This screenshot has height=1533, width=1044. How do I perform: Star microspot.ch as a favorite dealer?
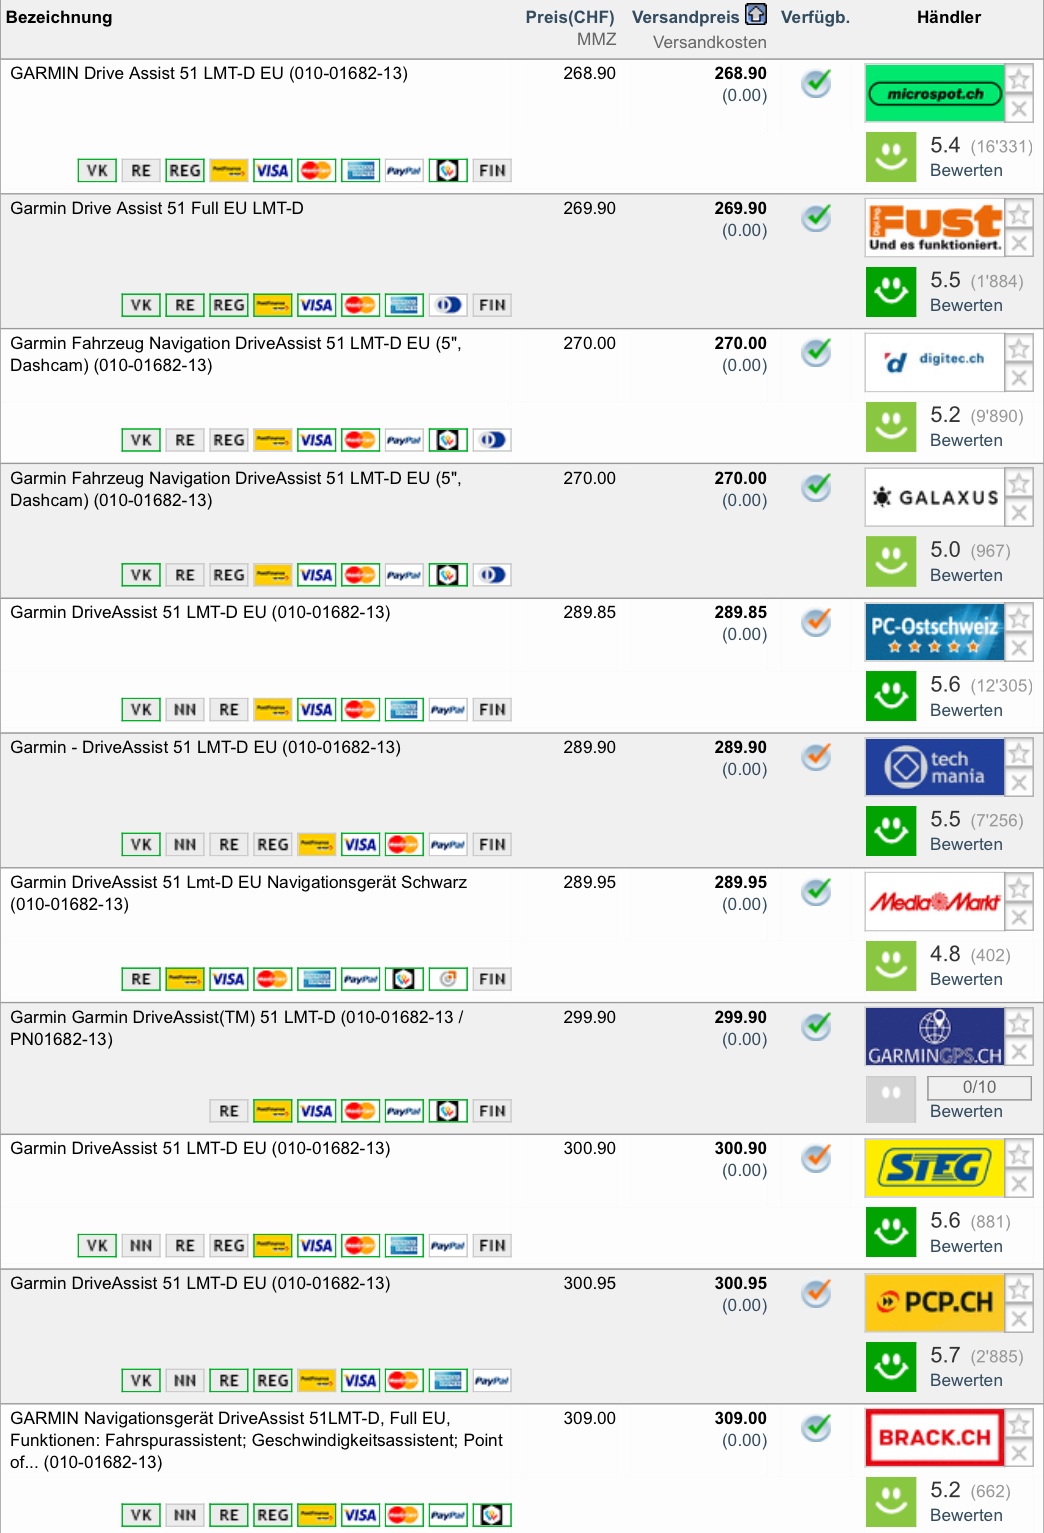[1019, 79]
